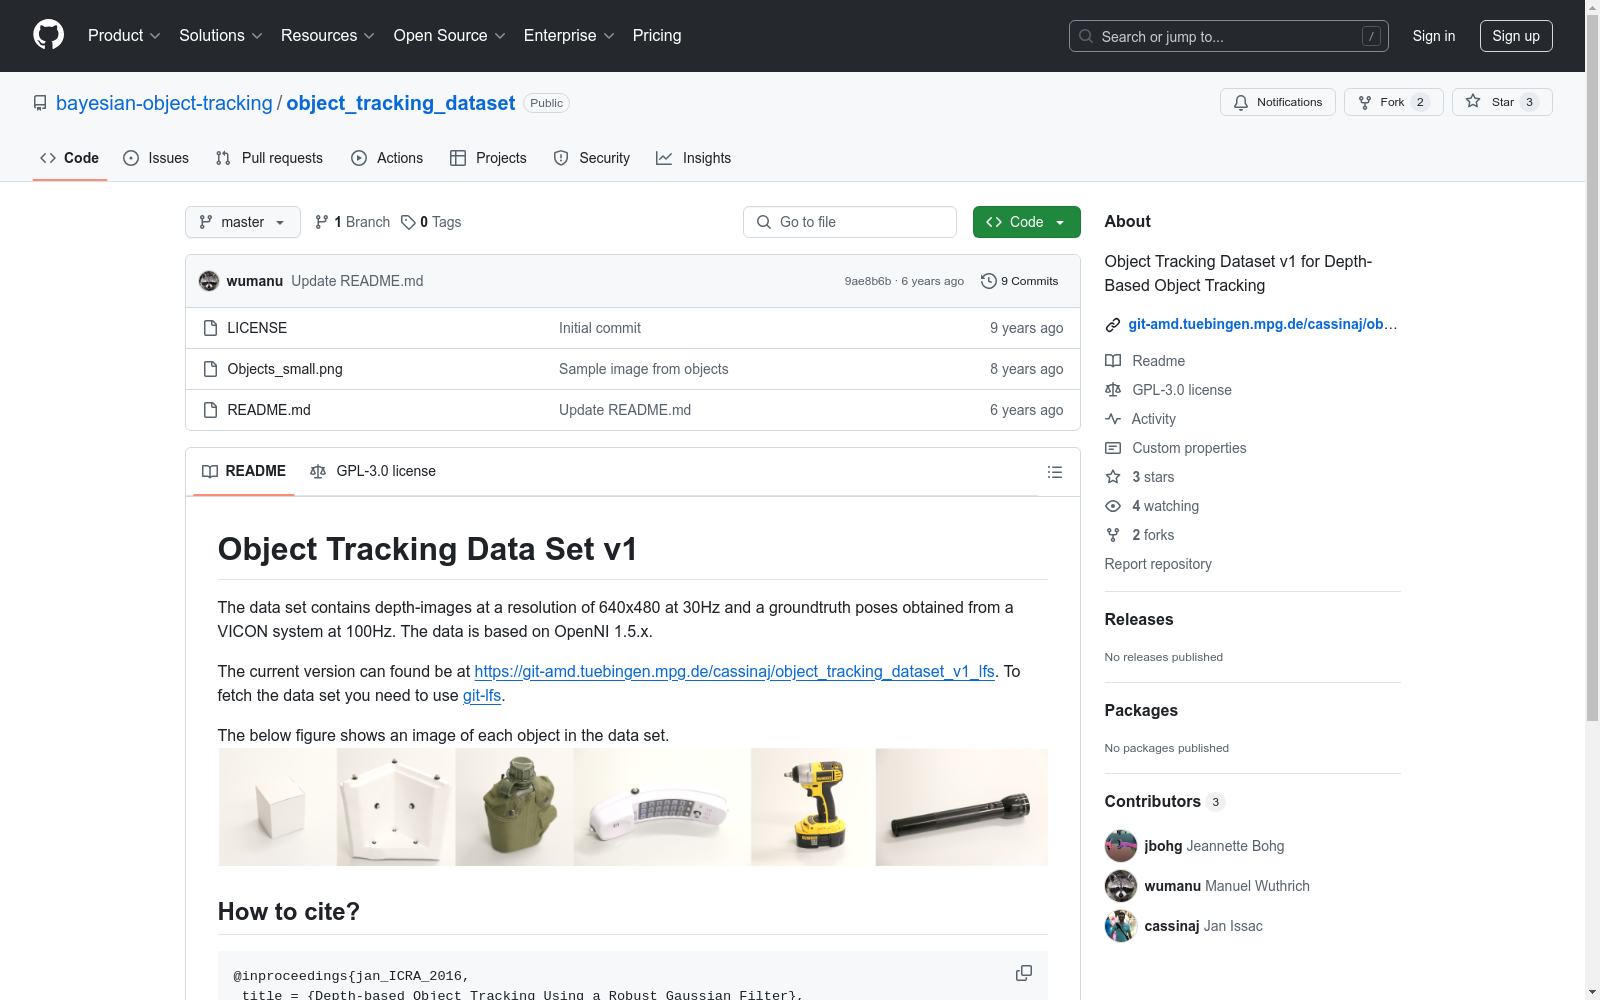Open the Pull requests tab
This screenshot has width=1600, height=1000.
pyautogui.click(x=269, y=158)
